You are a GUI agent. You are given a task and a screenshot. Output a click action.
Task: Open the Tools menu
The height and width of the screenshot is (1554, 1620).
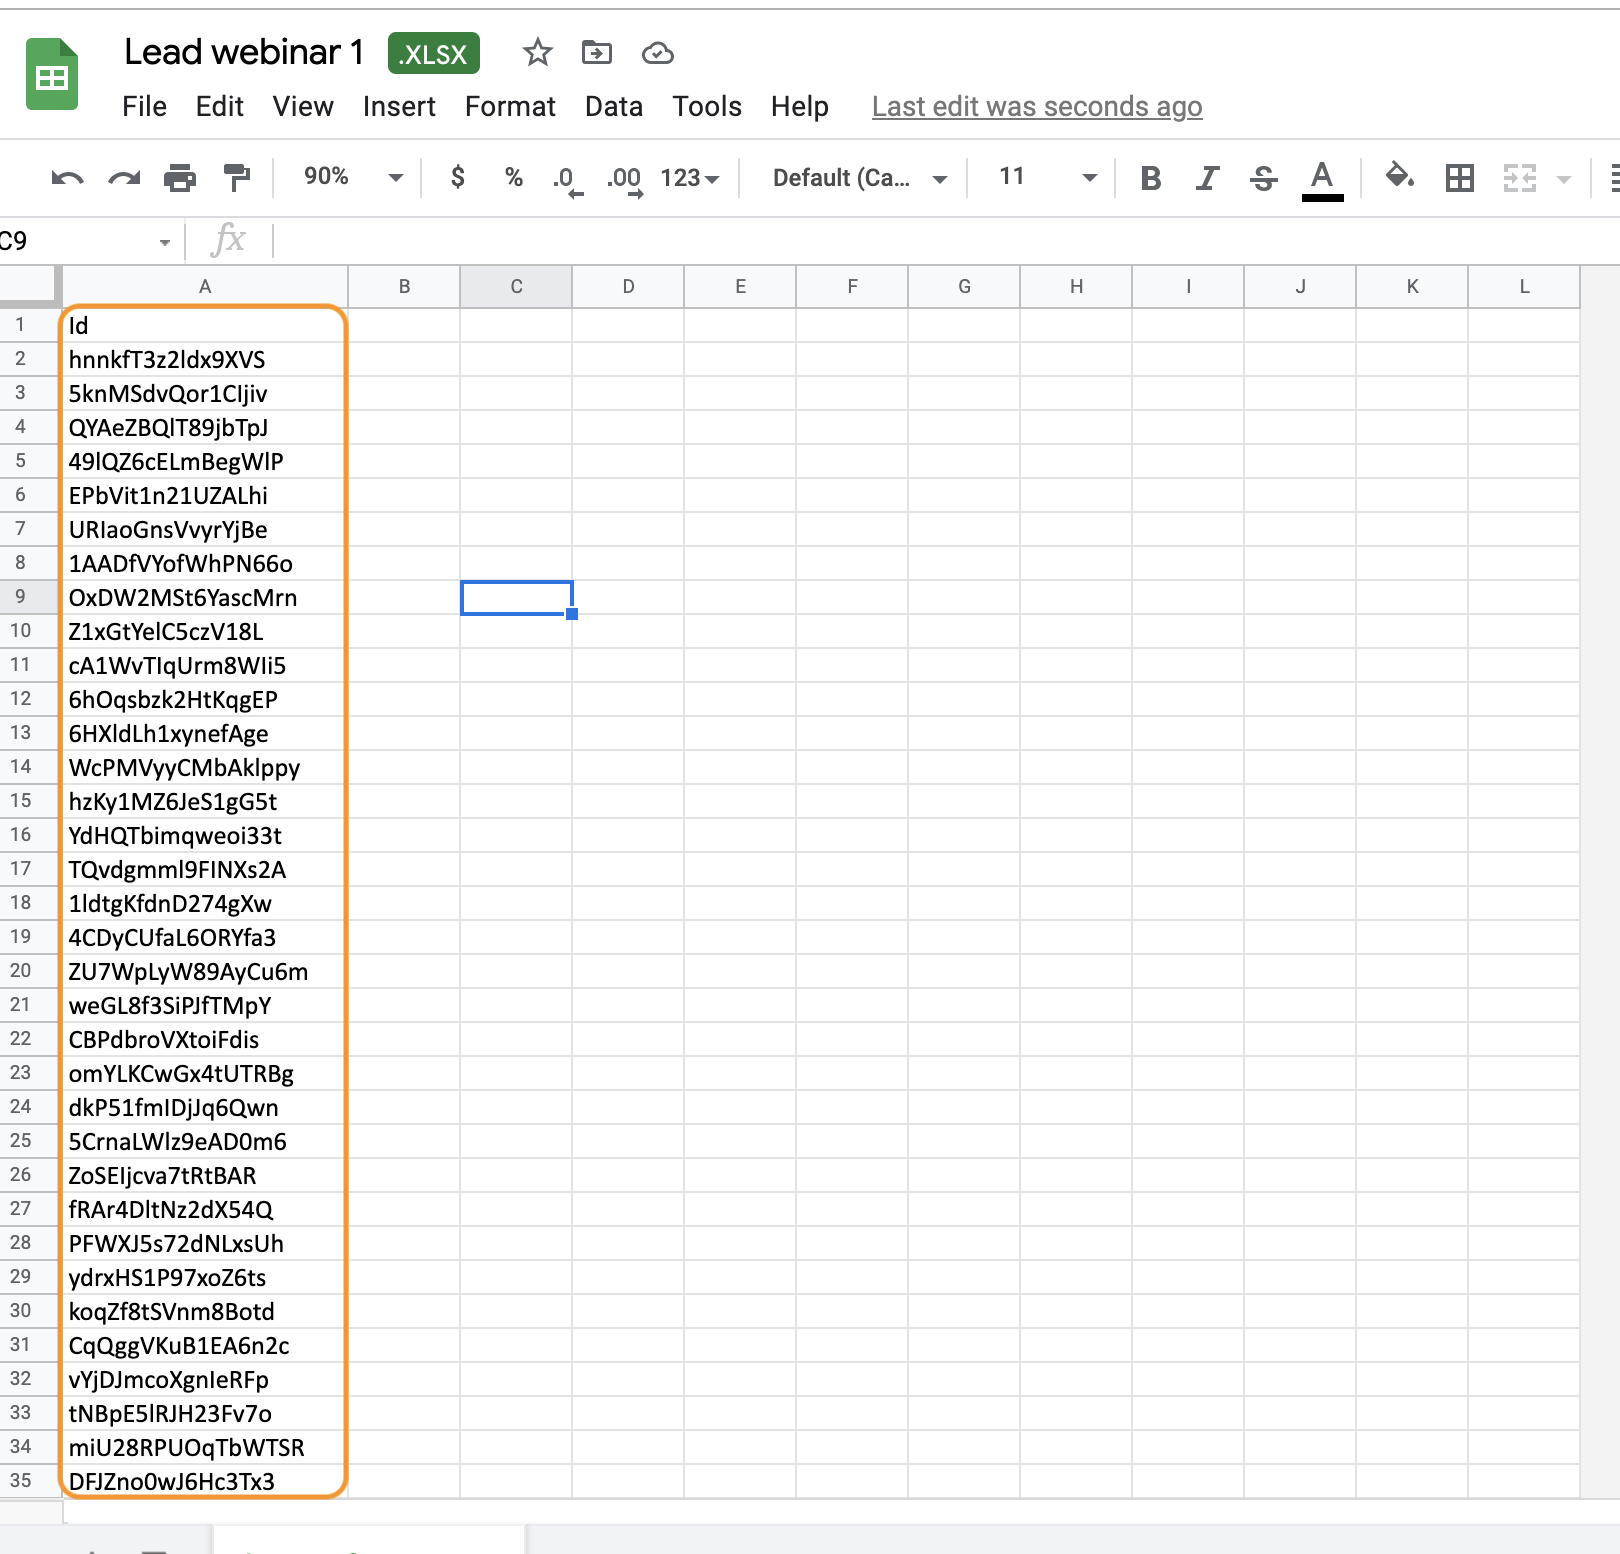point(707,106)
